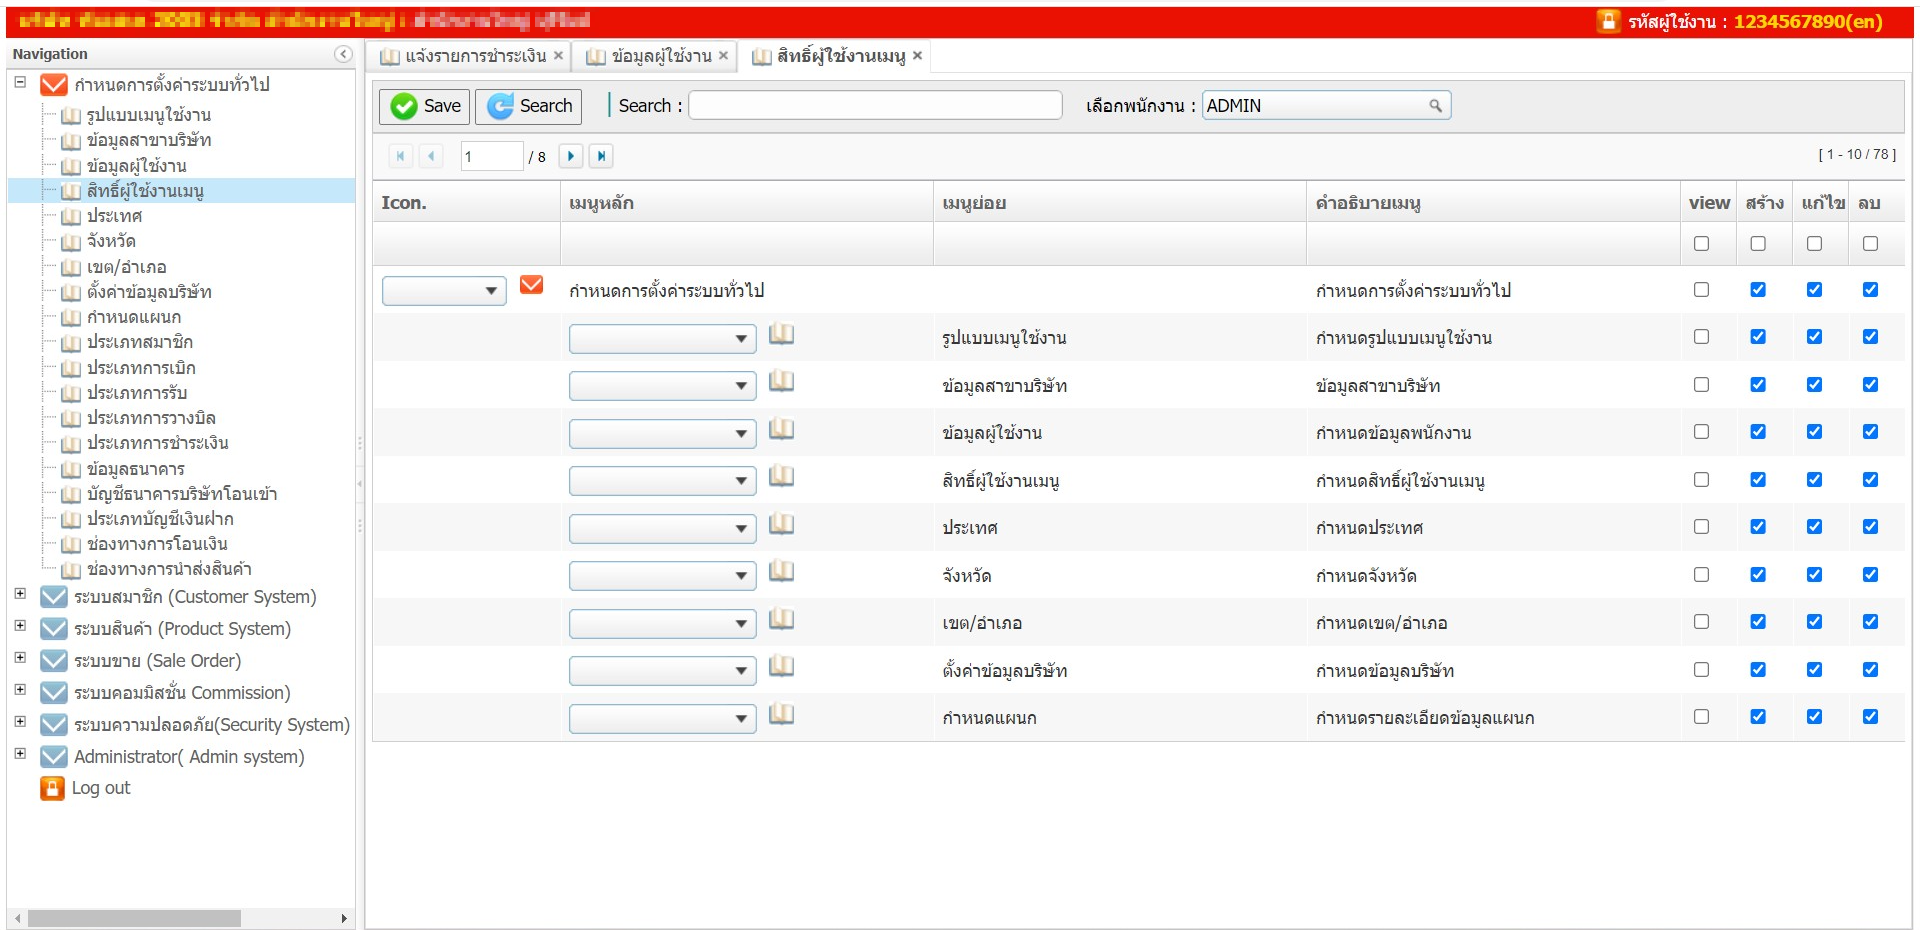
Task: Jump to last page using pagination arrow
Action: point(601,156)
